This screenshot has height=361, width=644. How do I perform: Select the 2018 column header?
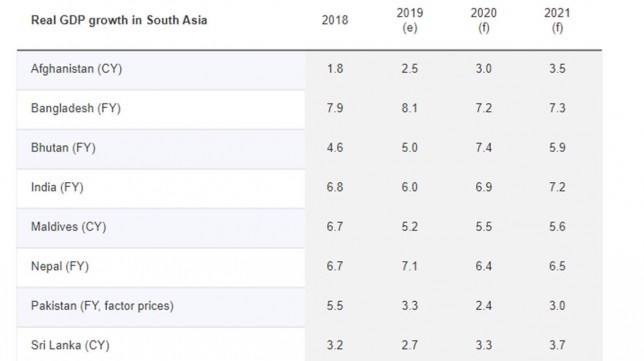335,20
